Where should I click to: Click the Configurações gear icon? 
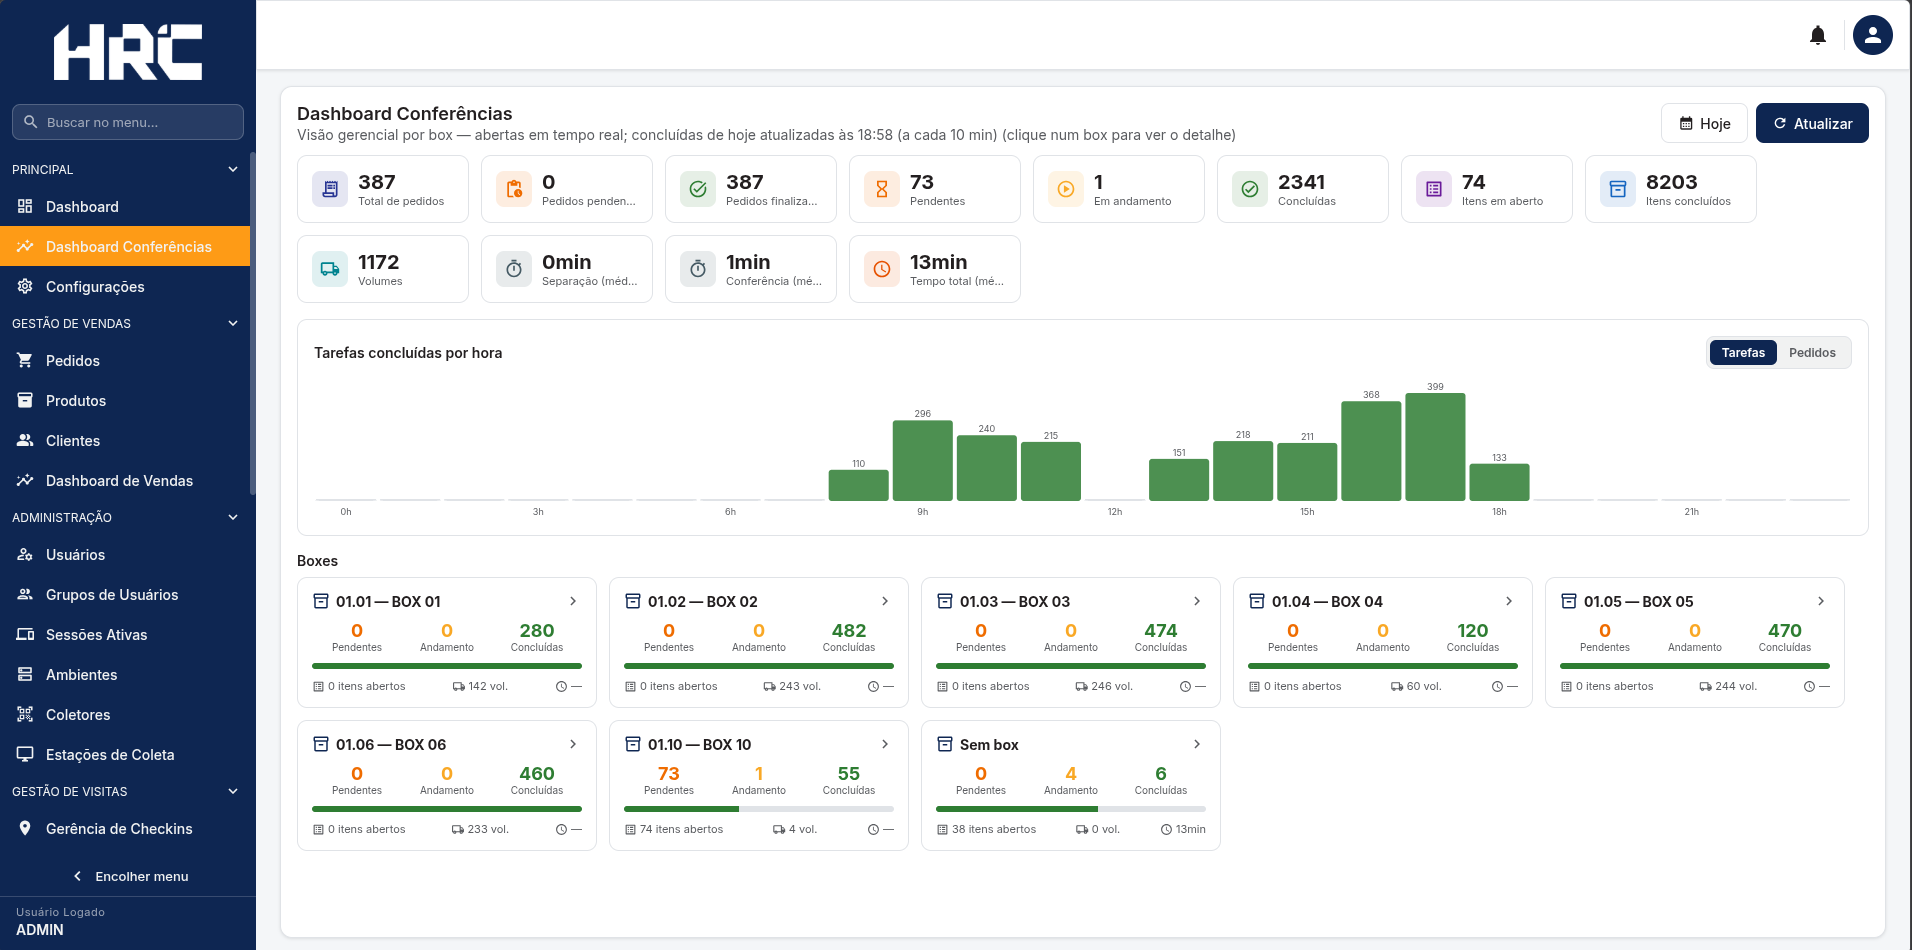tap(25, 286)
